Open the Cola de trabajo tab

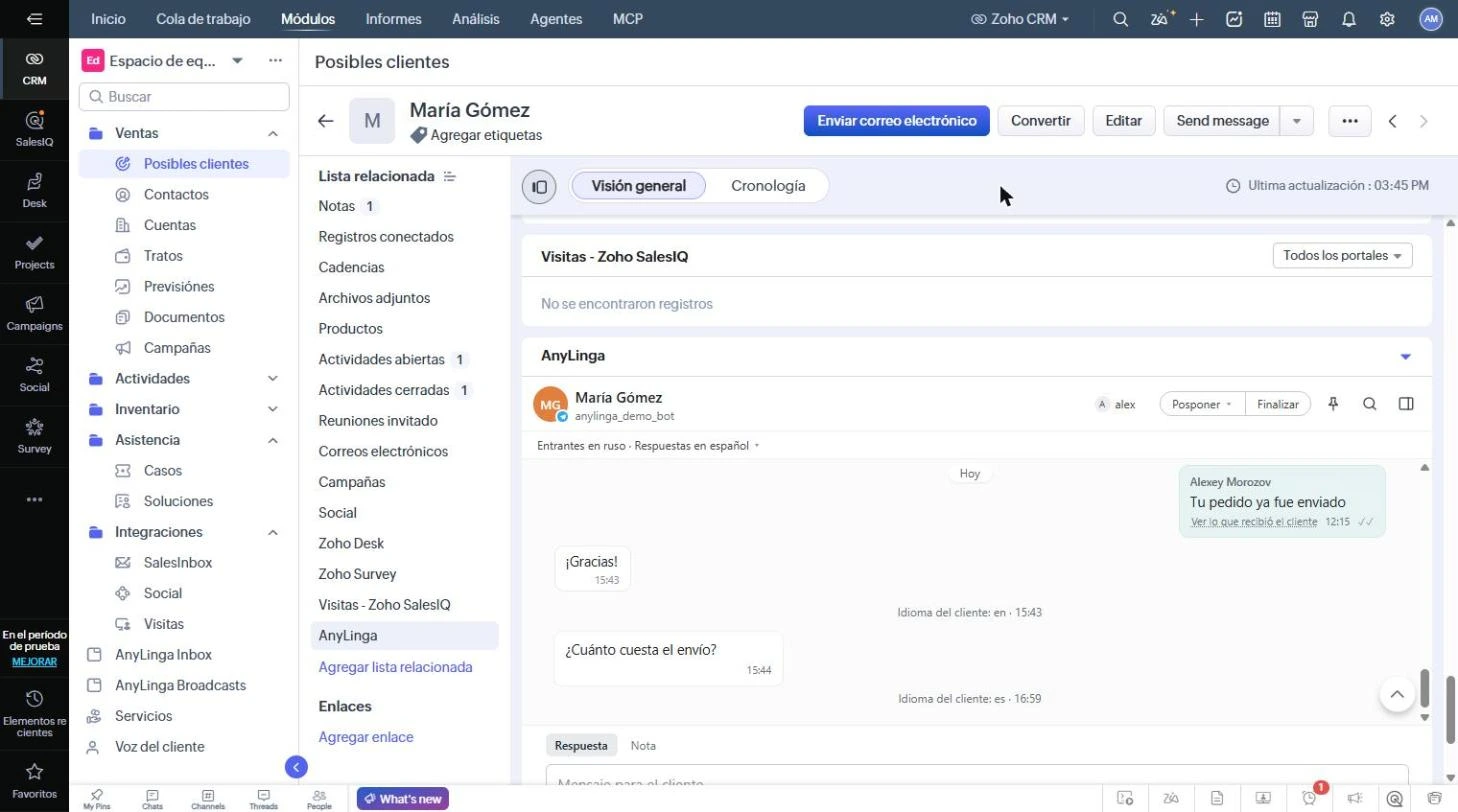click(x=203, y=19)
